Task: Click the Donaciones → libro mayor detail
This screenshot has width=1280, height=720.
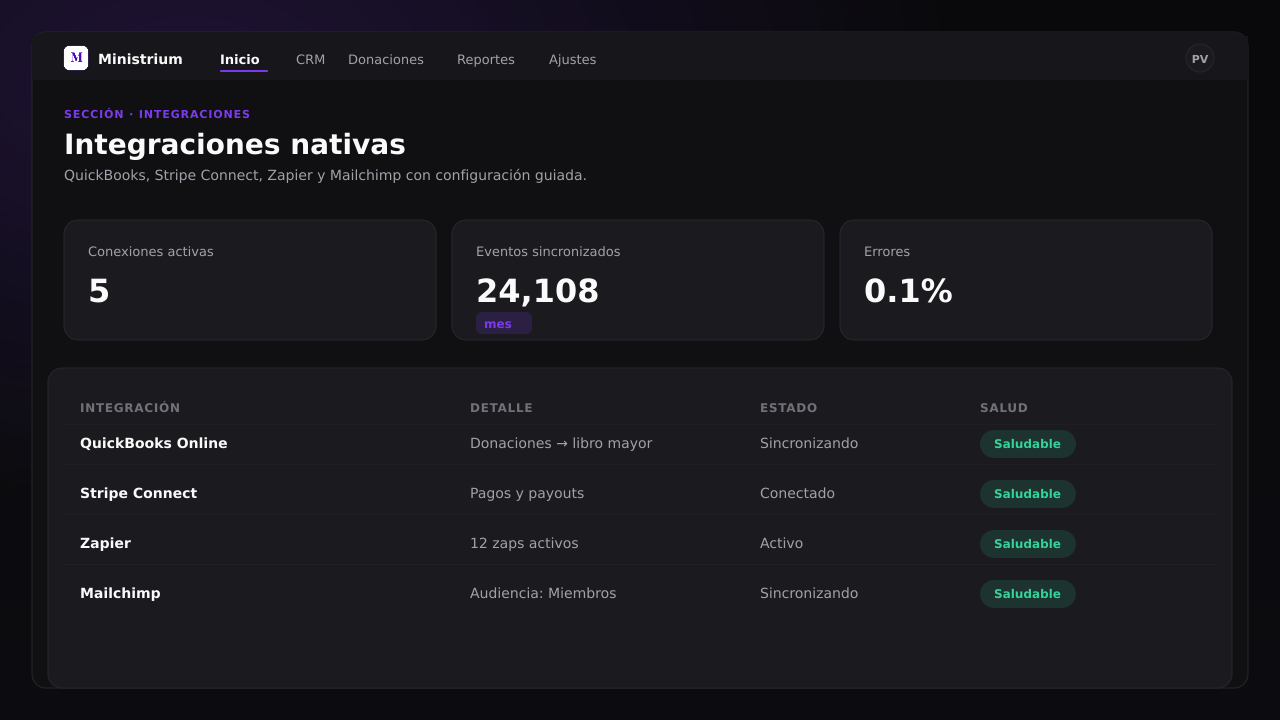Action: click(561, 443)
